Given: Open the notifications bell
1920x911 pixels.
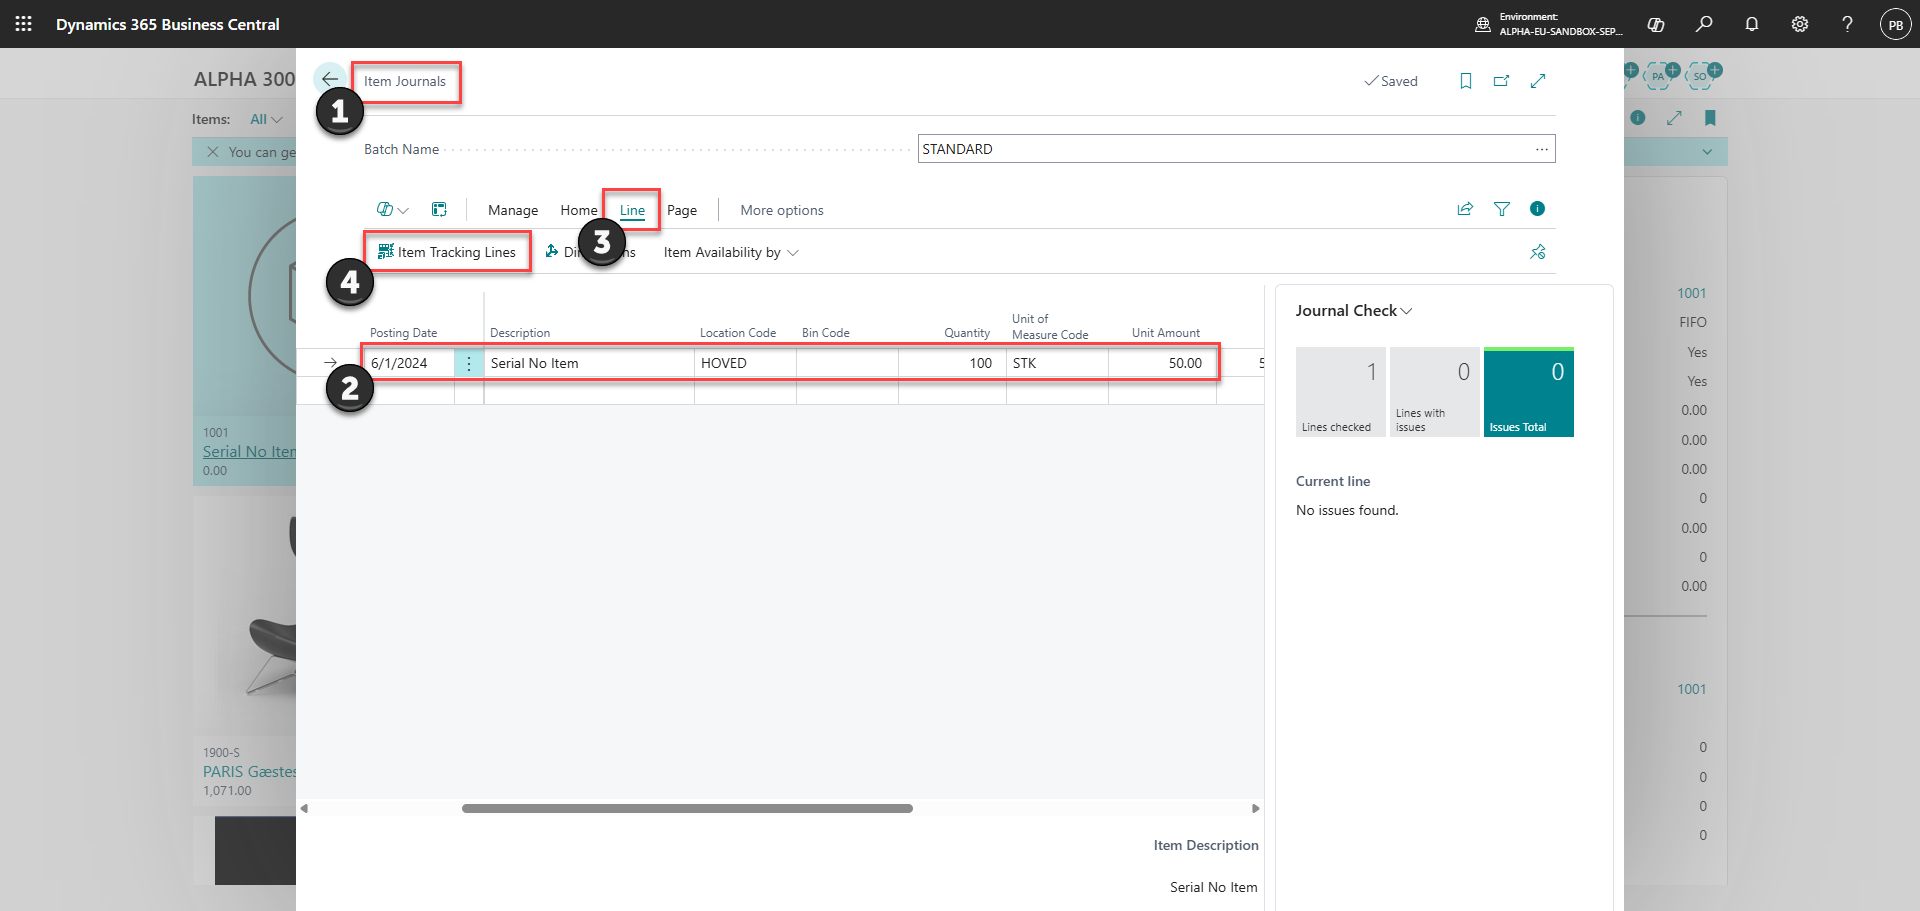Looking at the screenshot, I should (x=1752, y=24).
